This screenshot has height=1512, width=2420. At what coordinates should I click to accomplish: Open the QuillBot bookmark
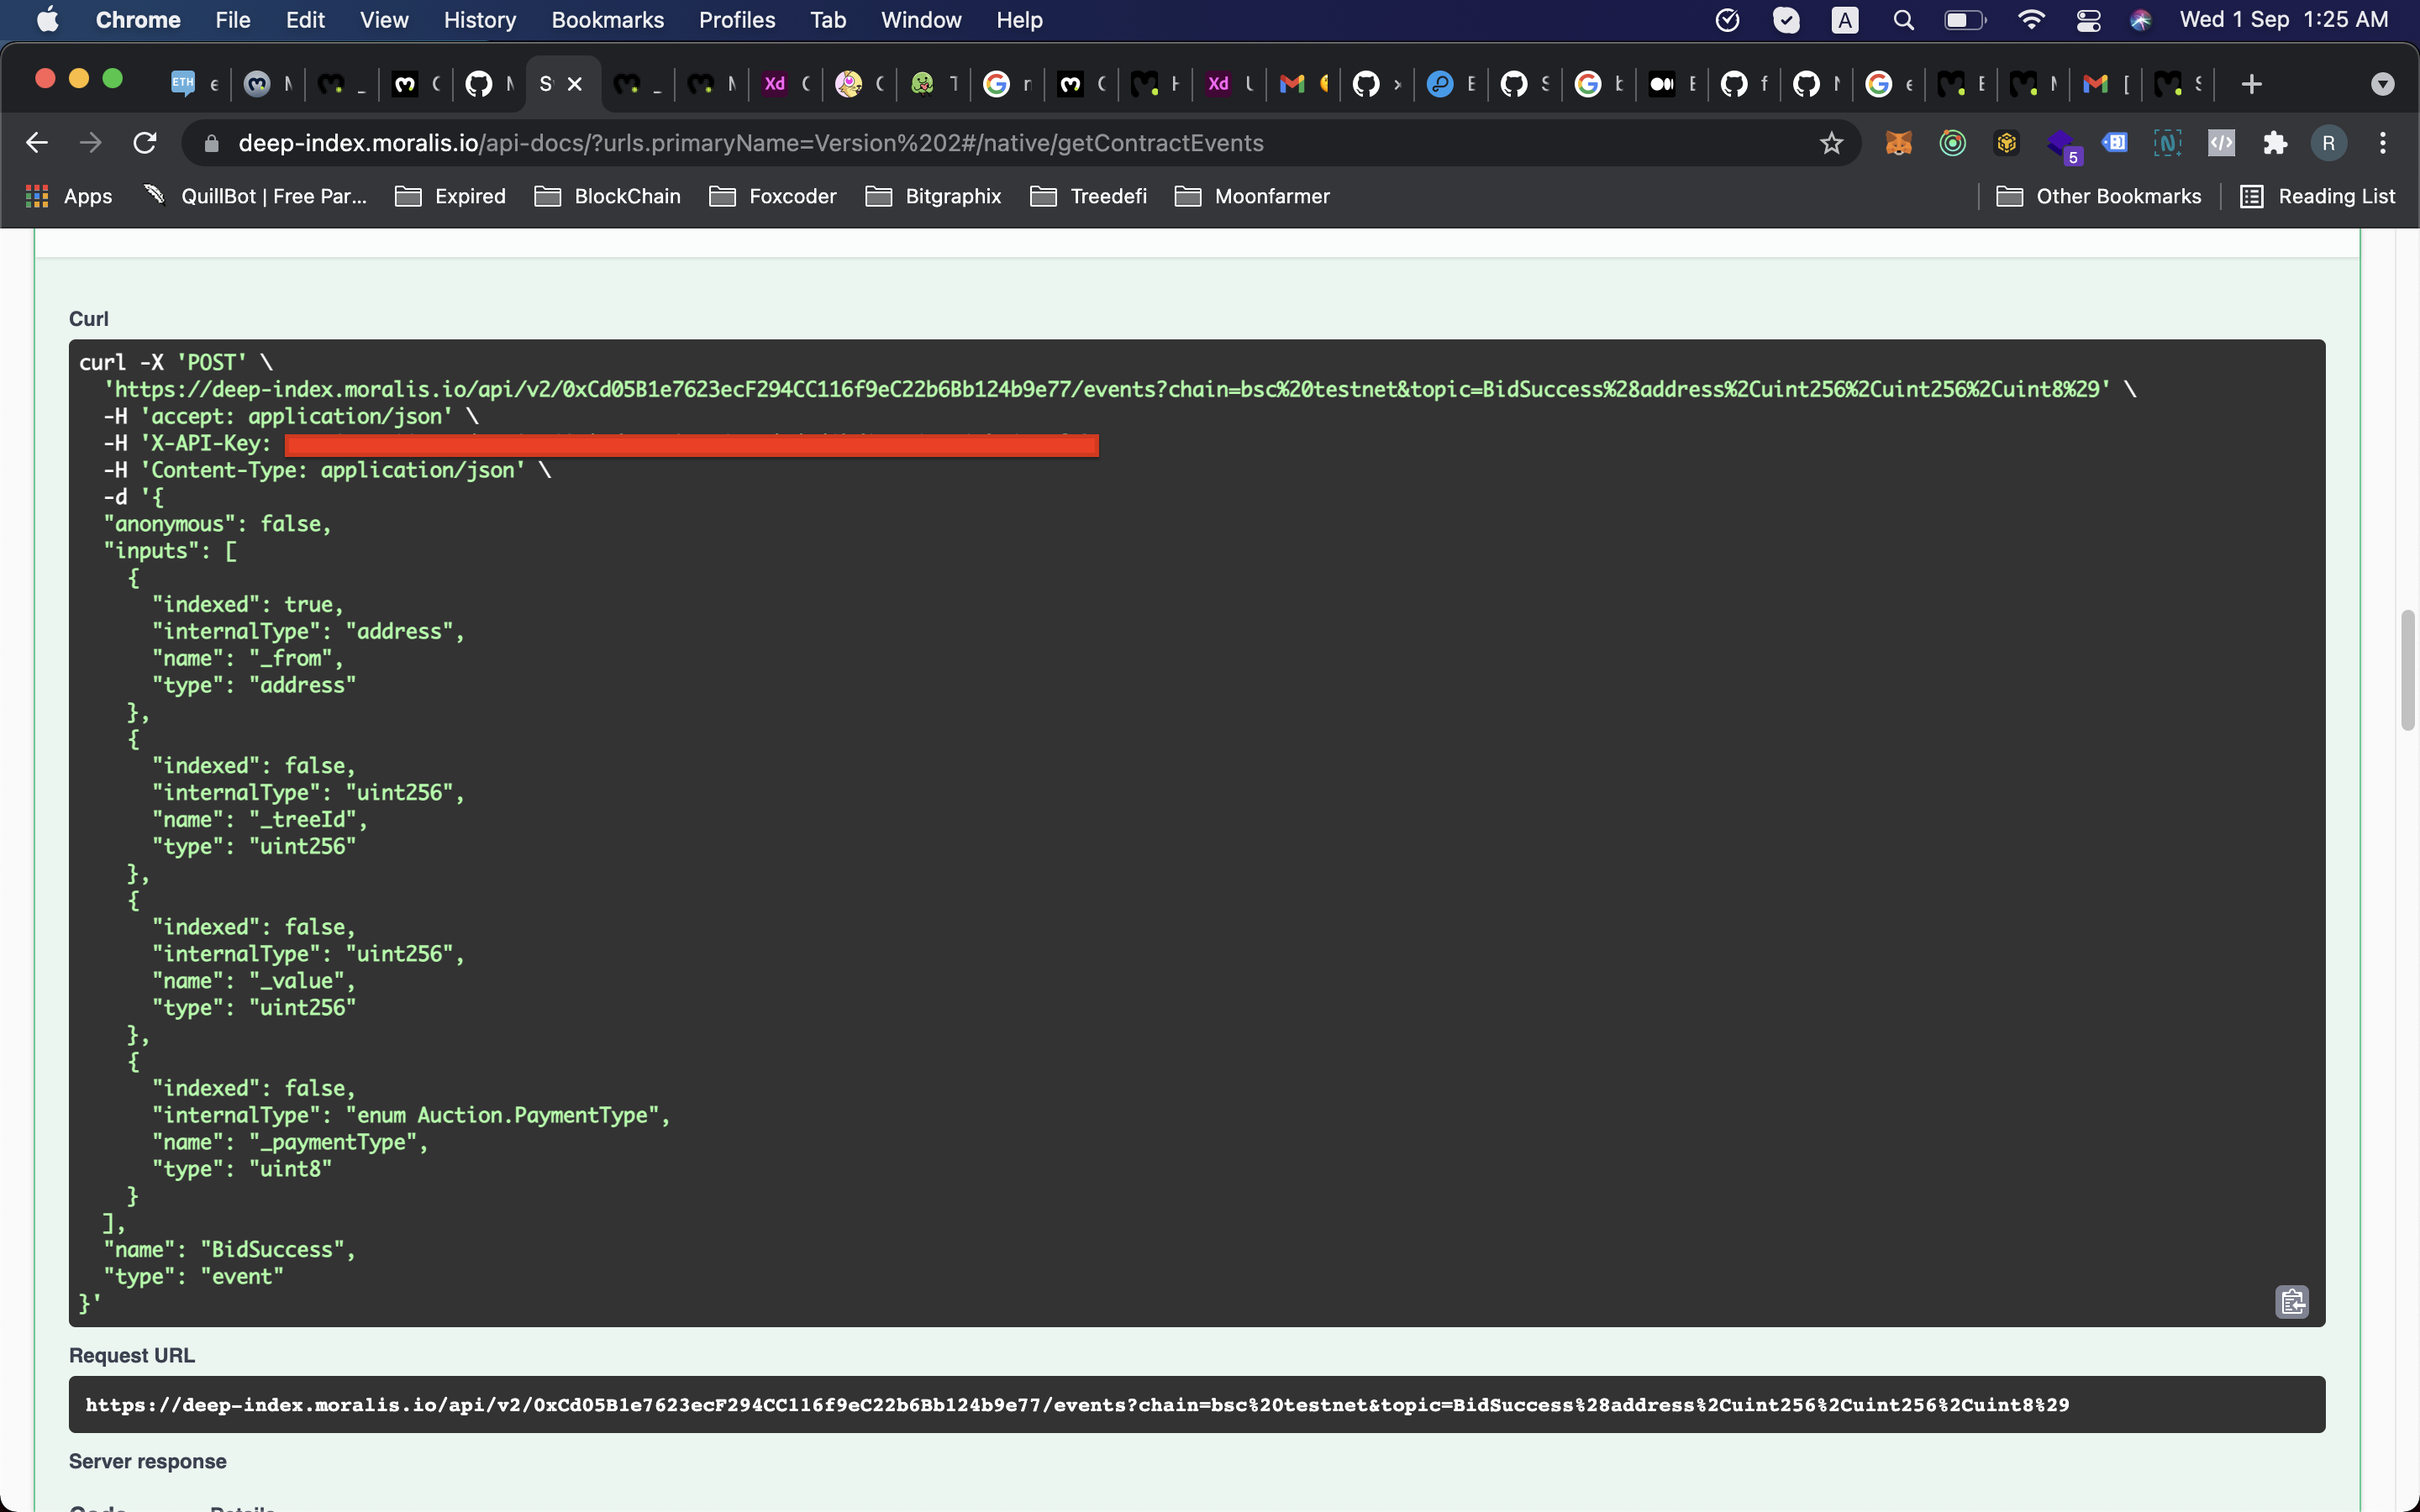pos(256,196)
